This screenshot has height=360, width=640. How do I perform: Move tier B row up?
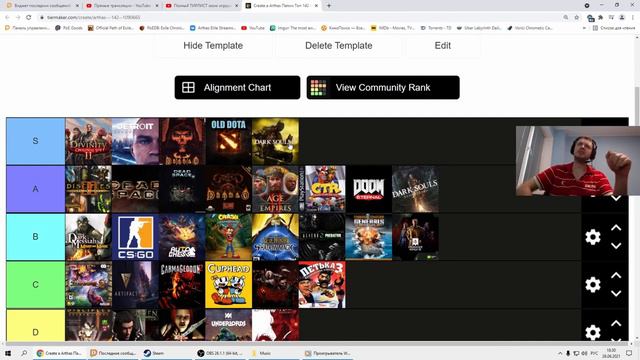[x=616, y=228]
